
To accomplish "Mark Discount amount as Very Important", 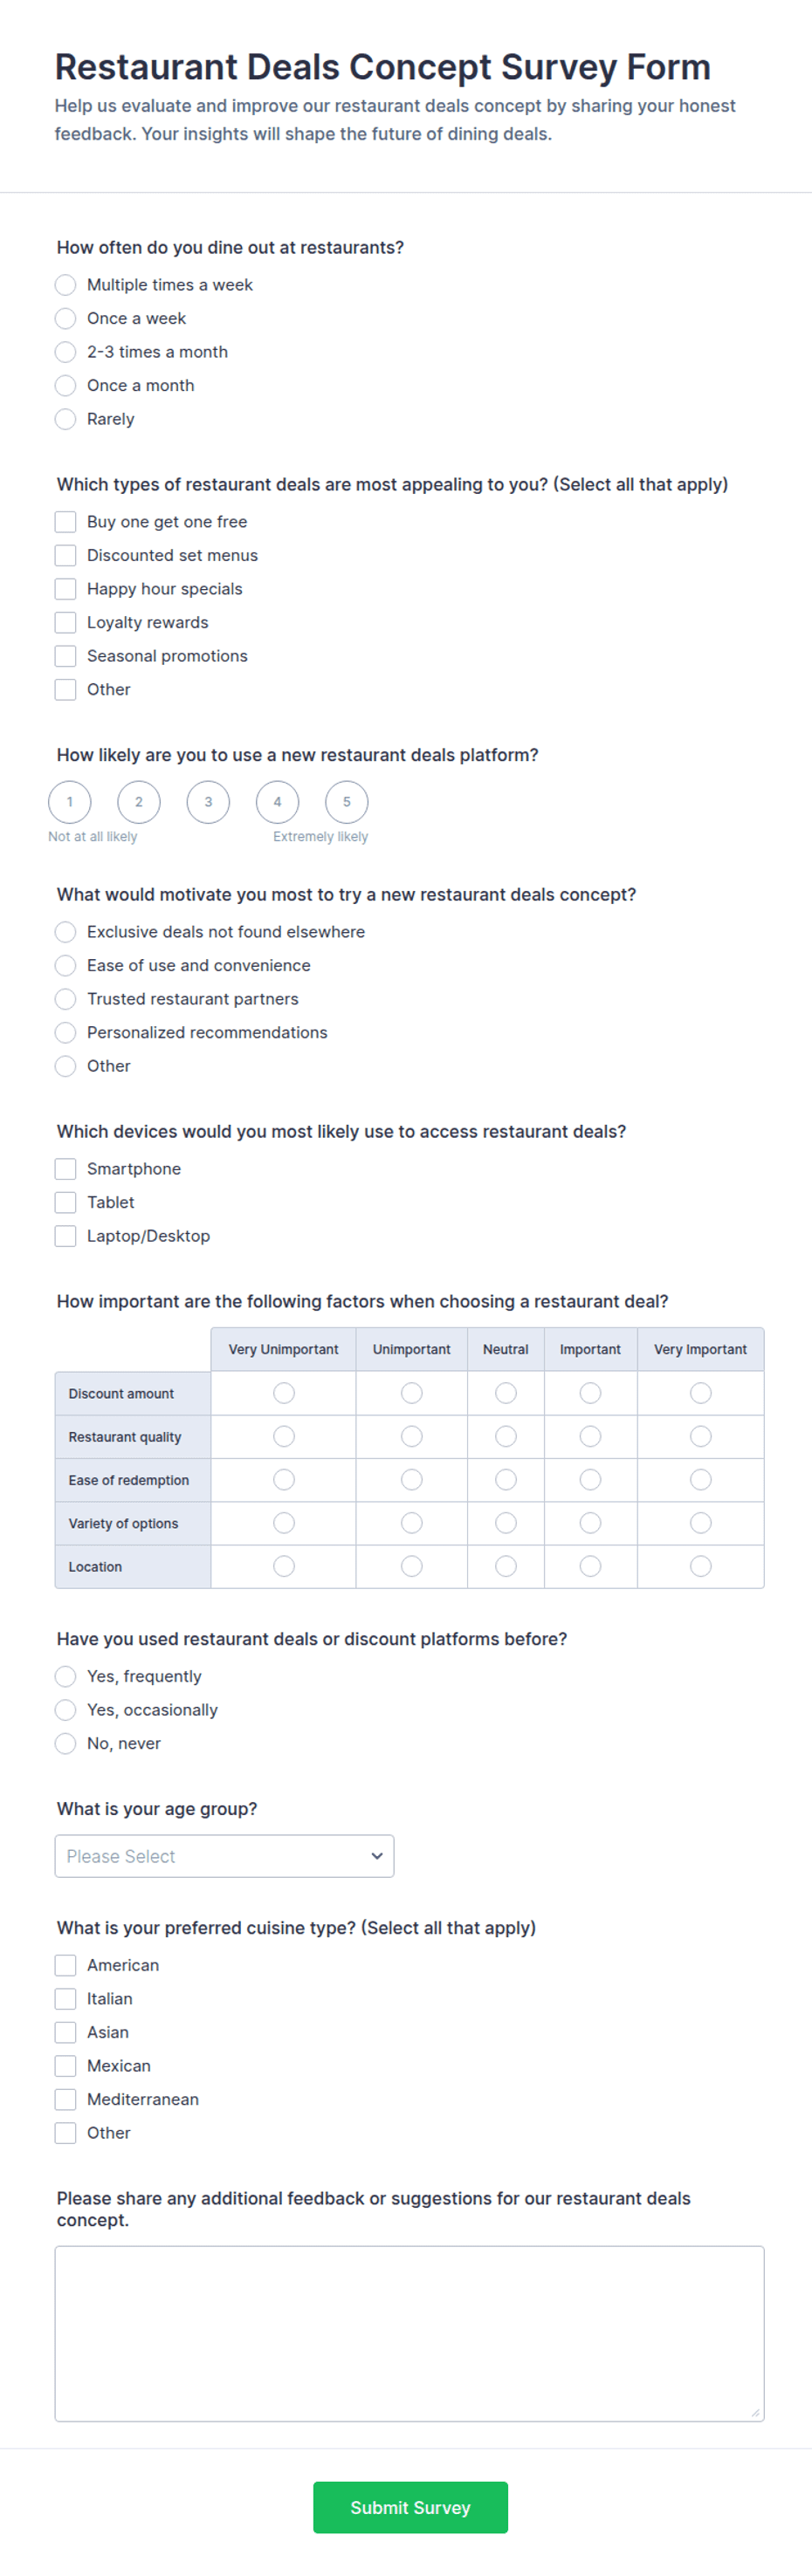I will tap(701, 1393).
